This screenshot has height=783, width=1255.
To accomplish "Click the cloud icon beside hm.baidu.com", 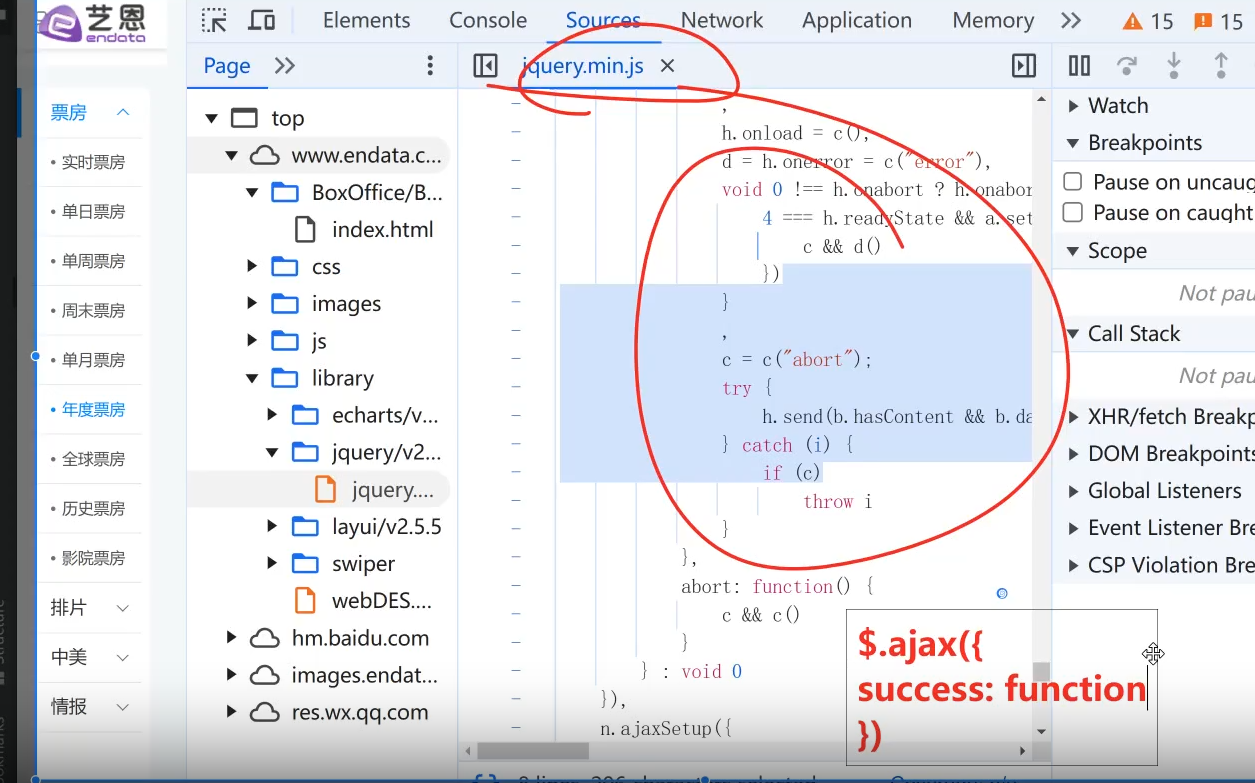I will click(x=264, y=638).
